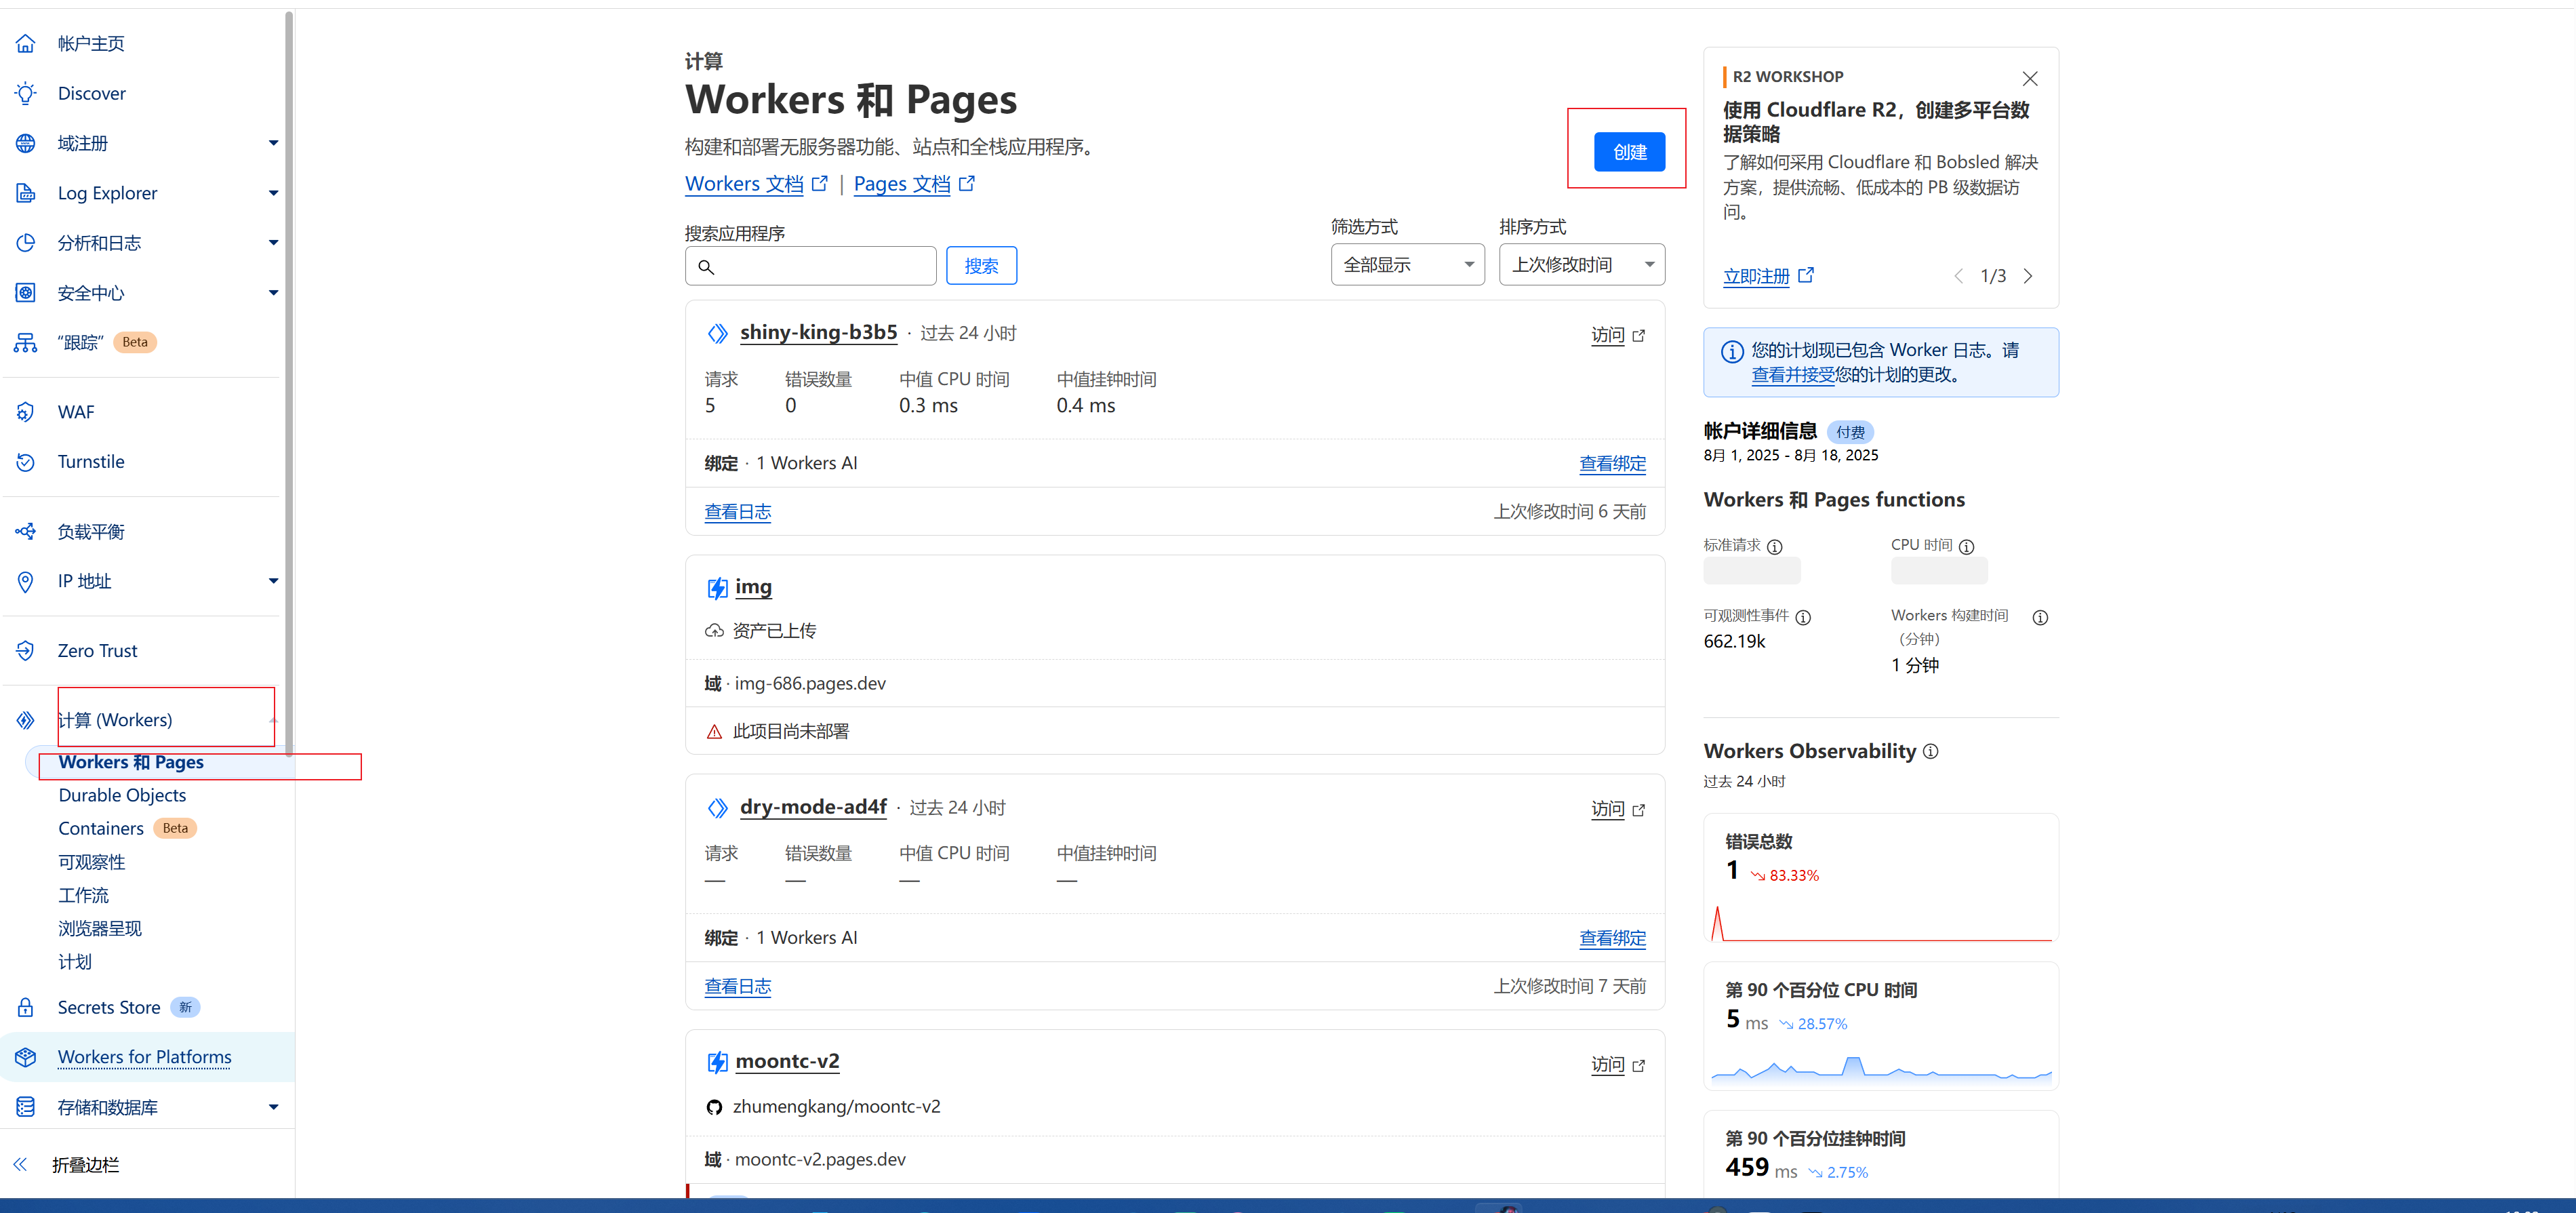Expand the 分析和日志 menu arrow
The height and width of the screenshot is (1213, 2576).
273,243
